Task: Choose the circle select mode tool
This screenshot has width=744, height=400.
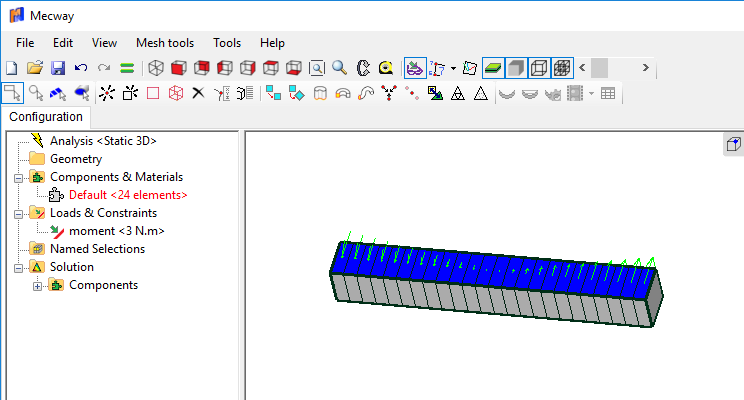Action: click(36, 93)
